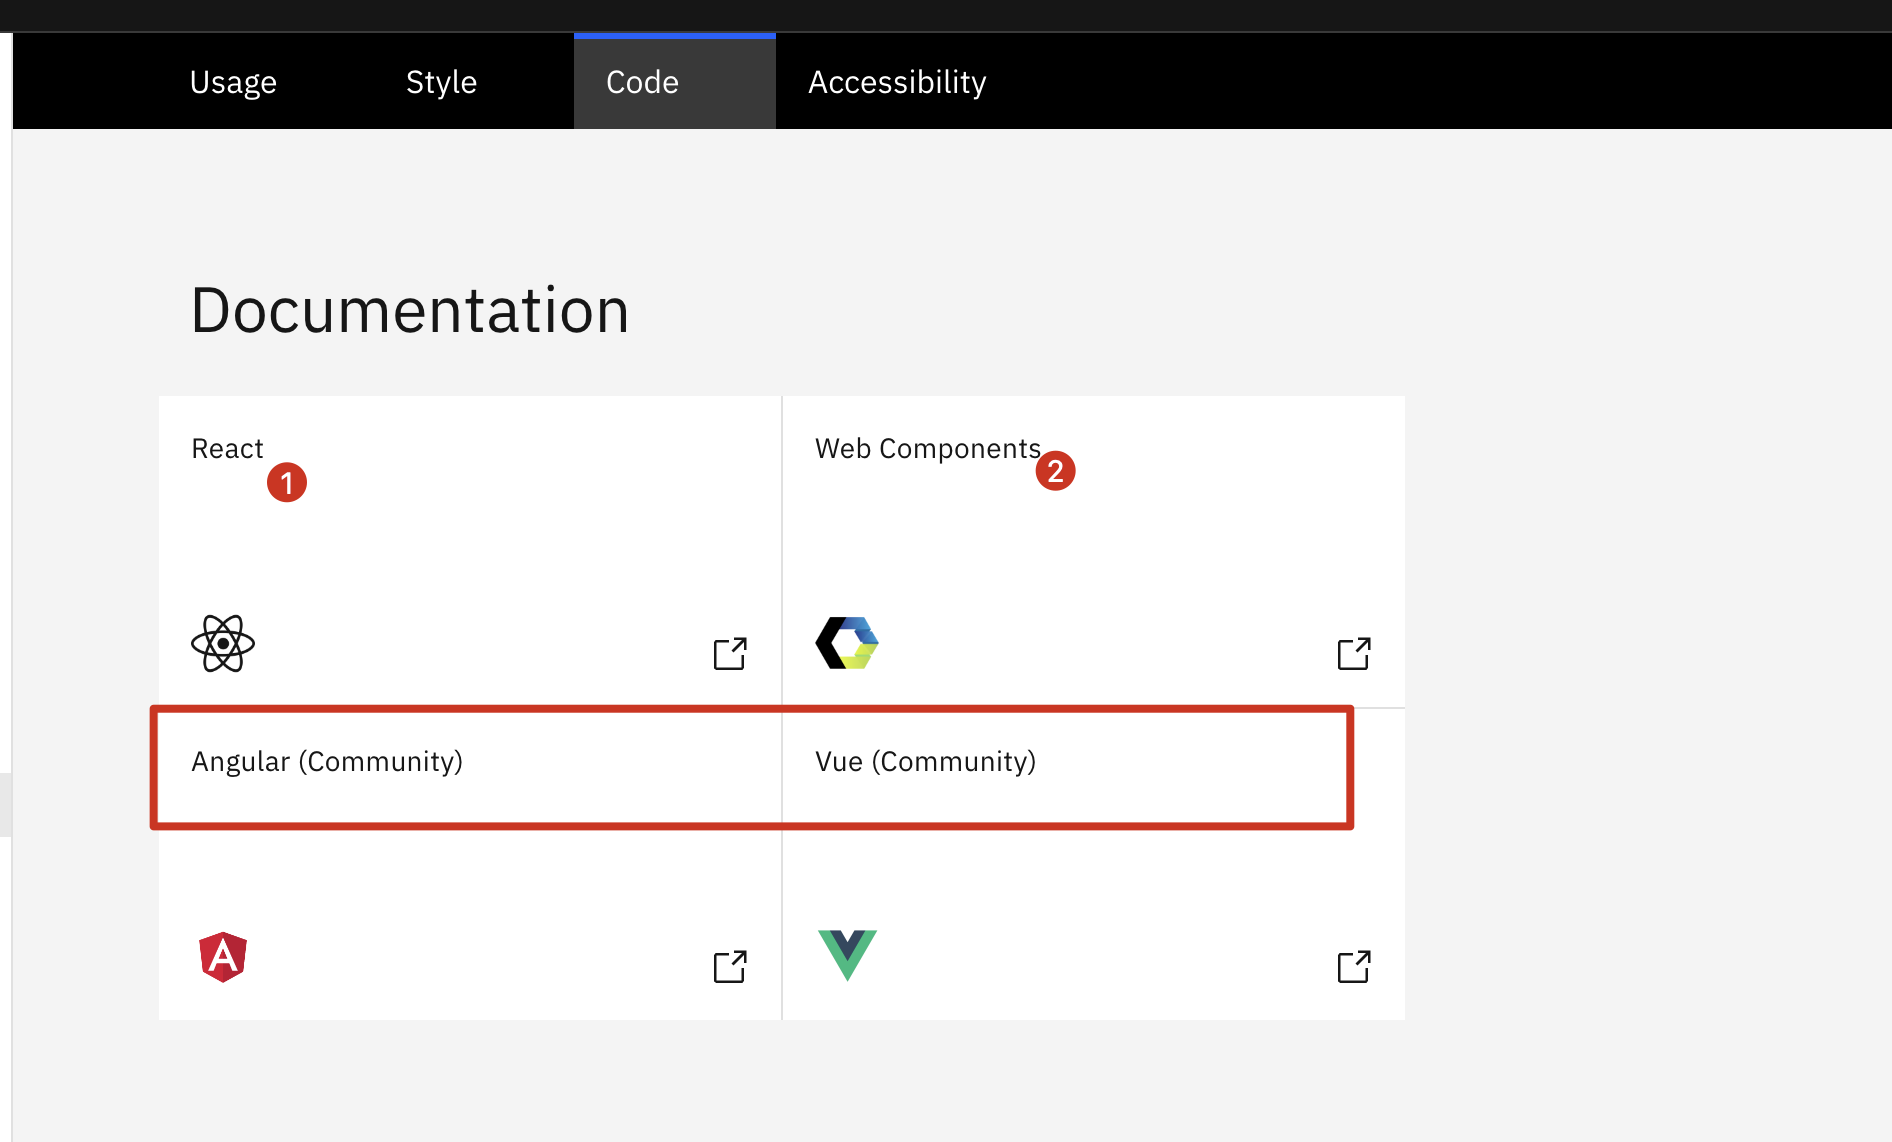Click the Vue (Community) label
Viewport: 1892px width, 1142px height.
[x=925, y=762]
